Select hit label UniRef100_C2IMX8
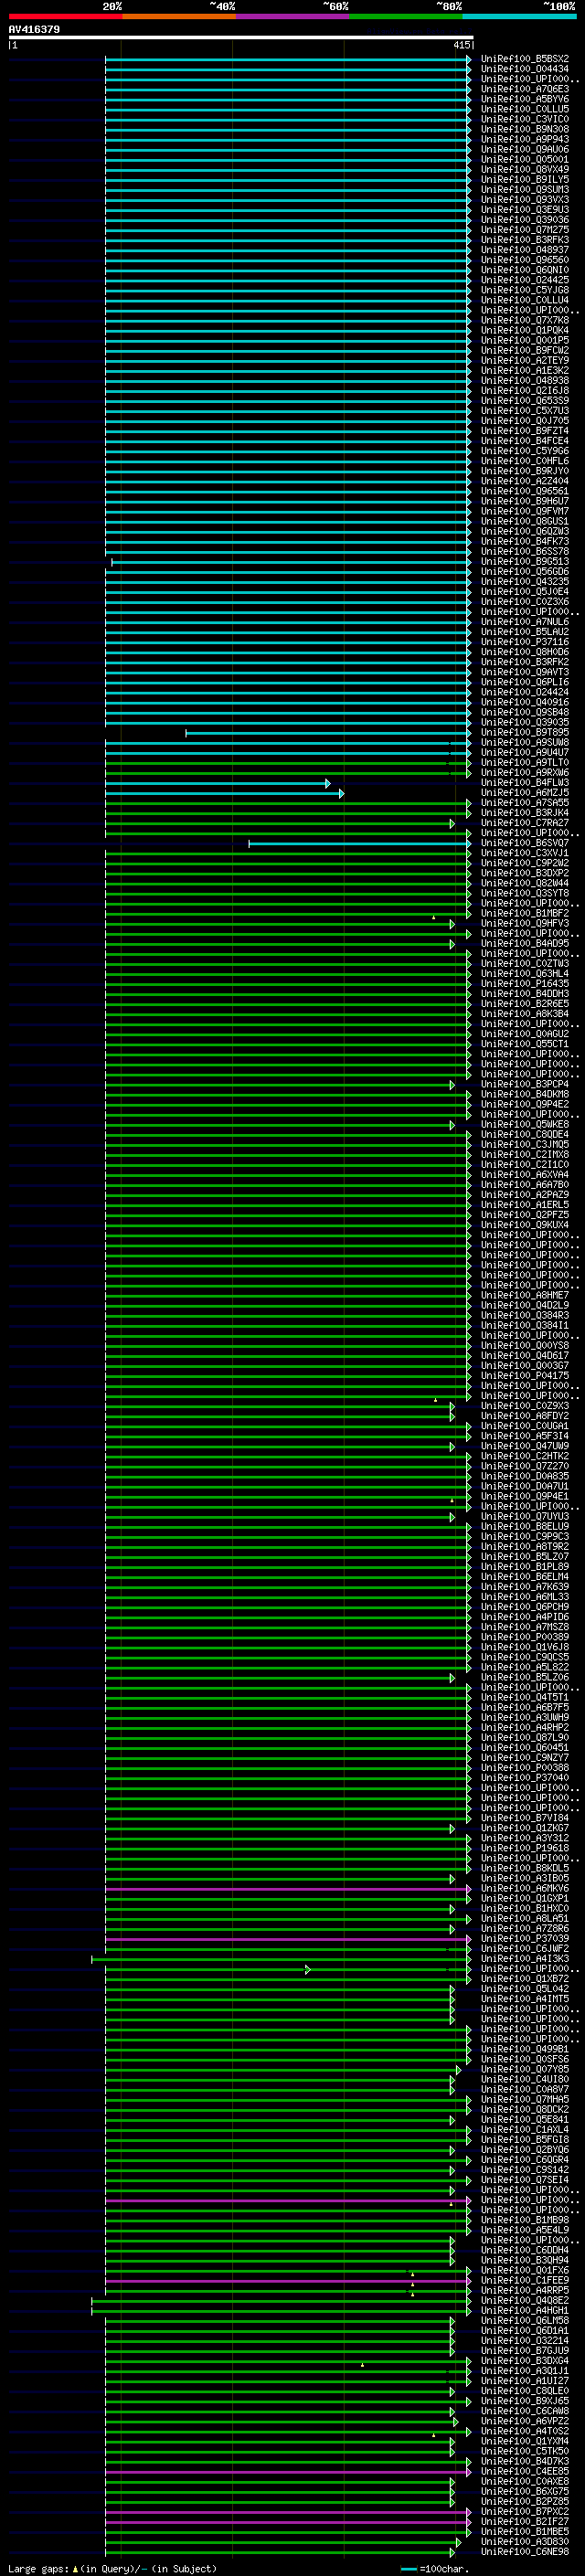The image size is (585, 2576). (525, 1154)
